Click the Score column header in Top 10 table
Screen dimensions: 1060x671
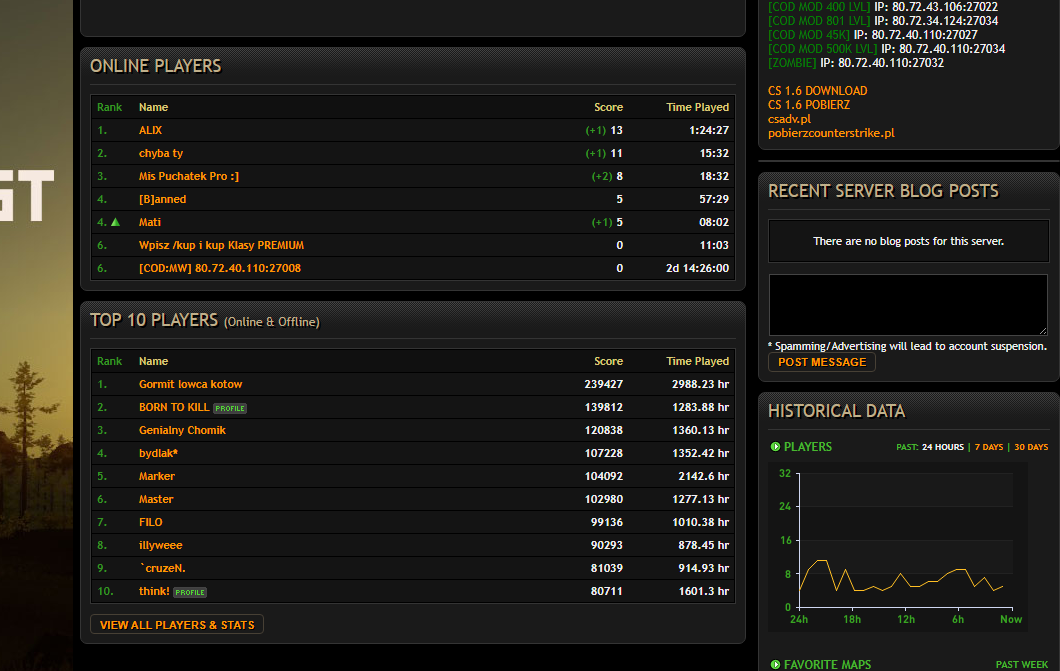tap(608, 361)
